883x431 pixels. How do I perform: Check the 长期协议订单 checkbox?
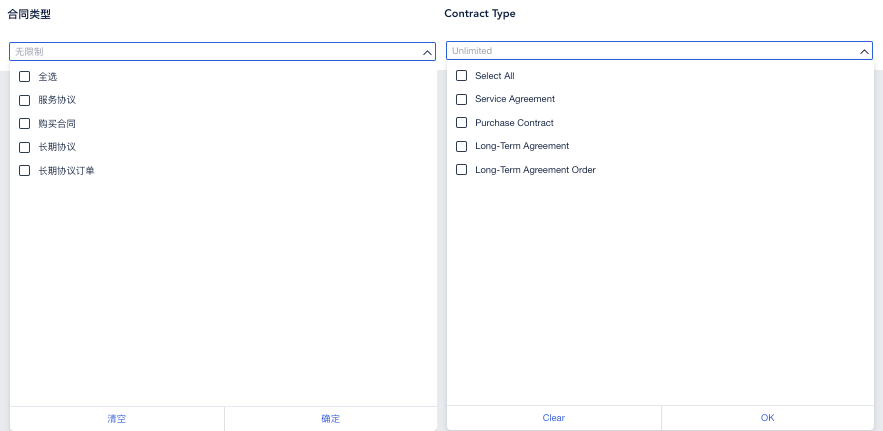25,171
